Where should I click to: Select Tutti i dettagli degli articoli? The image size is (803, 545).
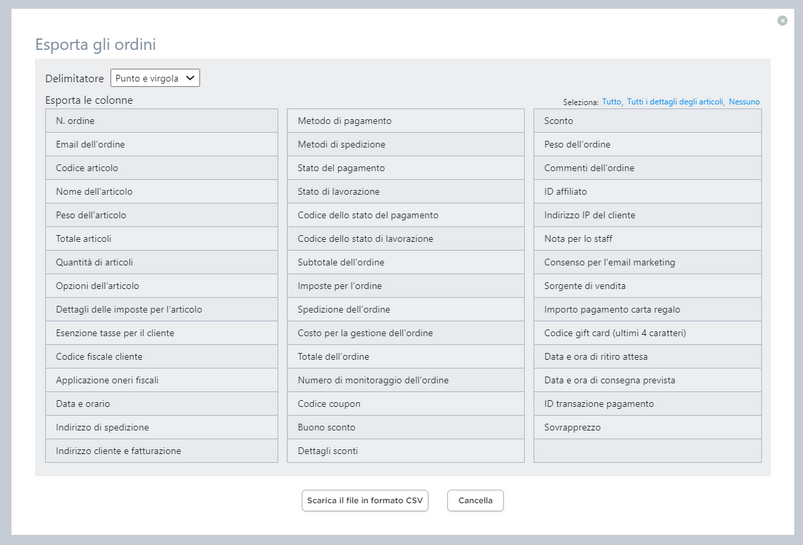(x=675, y=101)
